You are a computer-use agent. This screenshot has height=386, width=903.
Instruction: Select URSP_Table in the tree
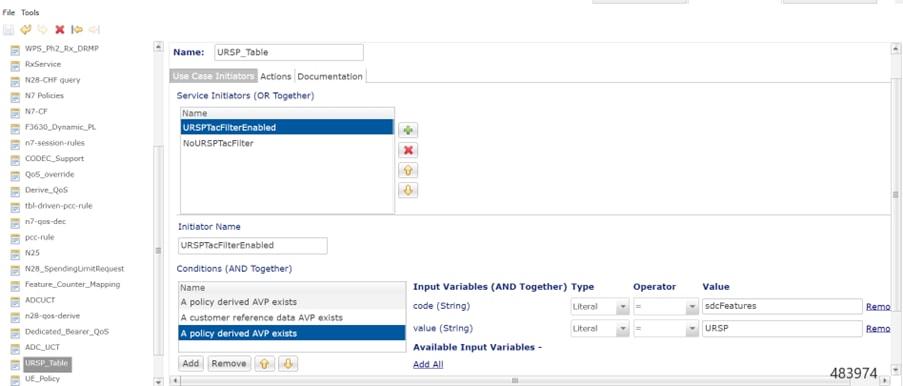[x=46, y=364]
